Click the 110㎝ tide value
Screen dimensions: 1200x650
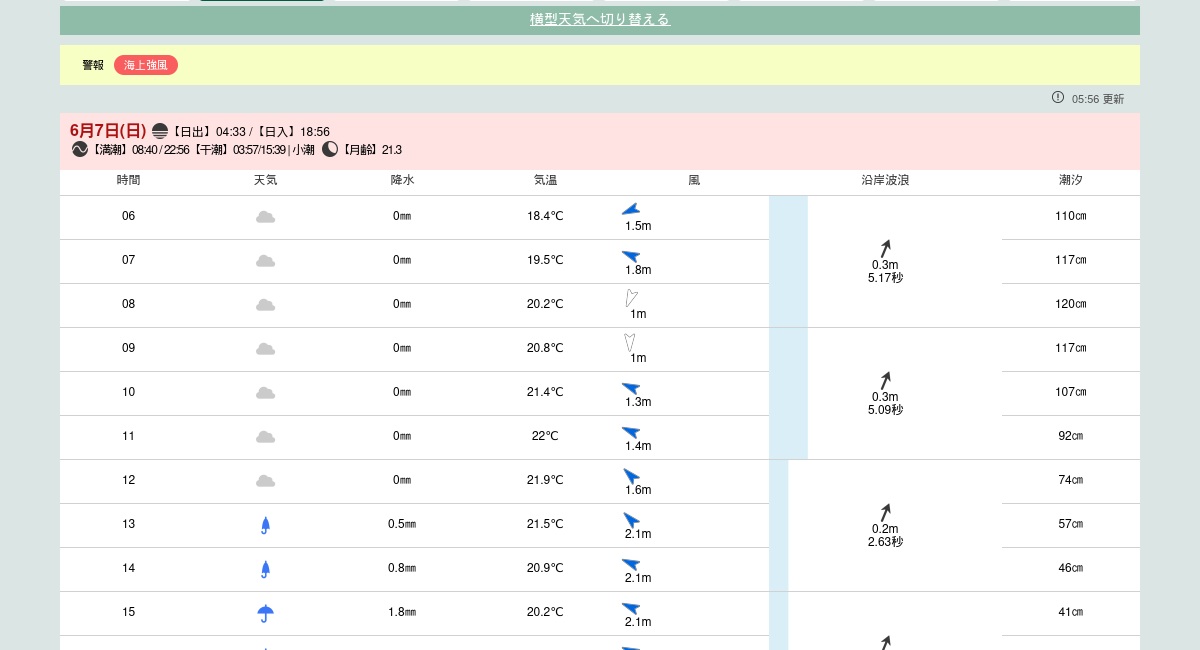(x=1071, y=217)
